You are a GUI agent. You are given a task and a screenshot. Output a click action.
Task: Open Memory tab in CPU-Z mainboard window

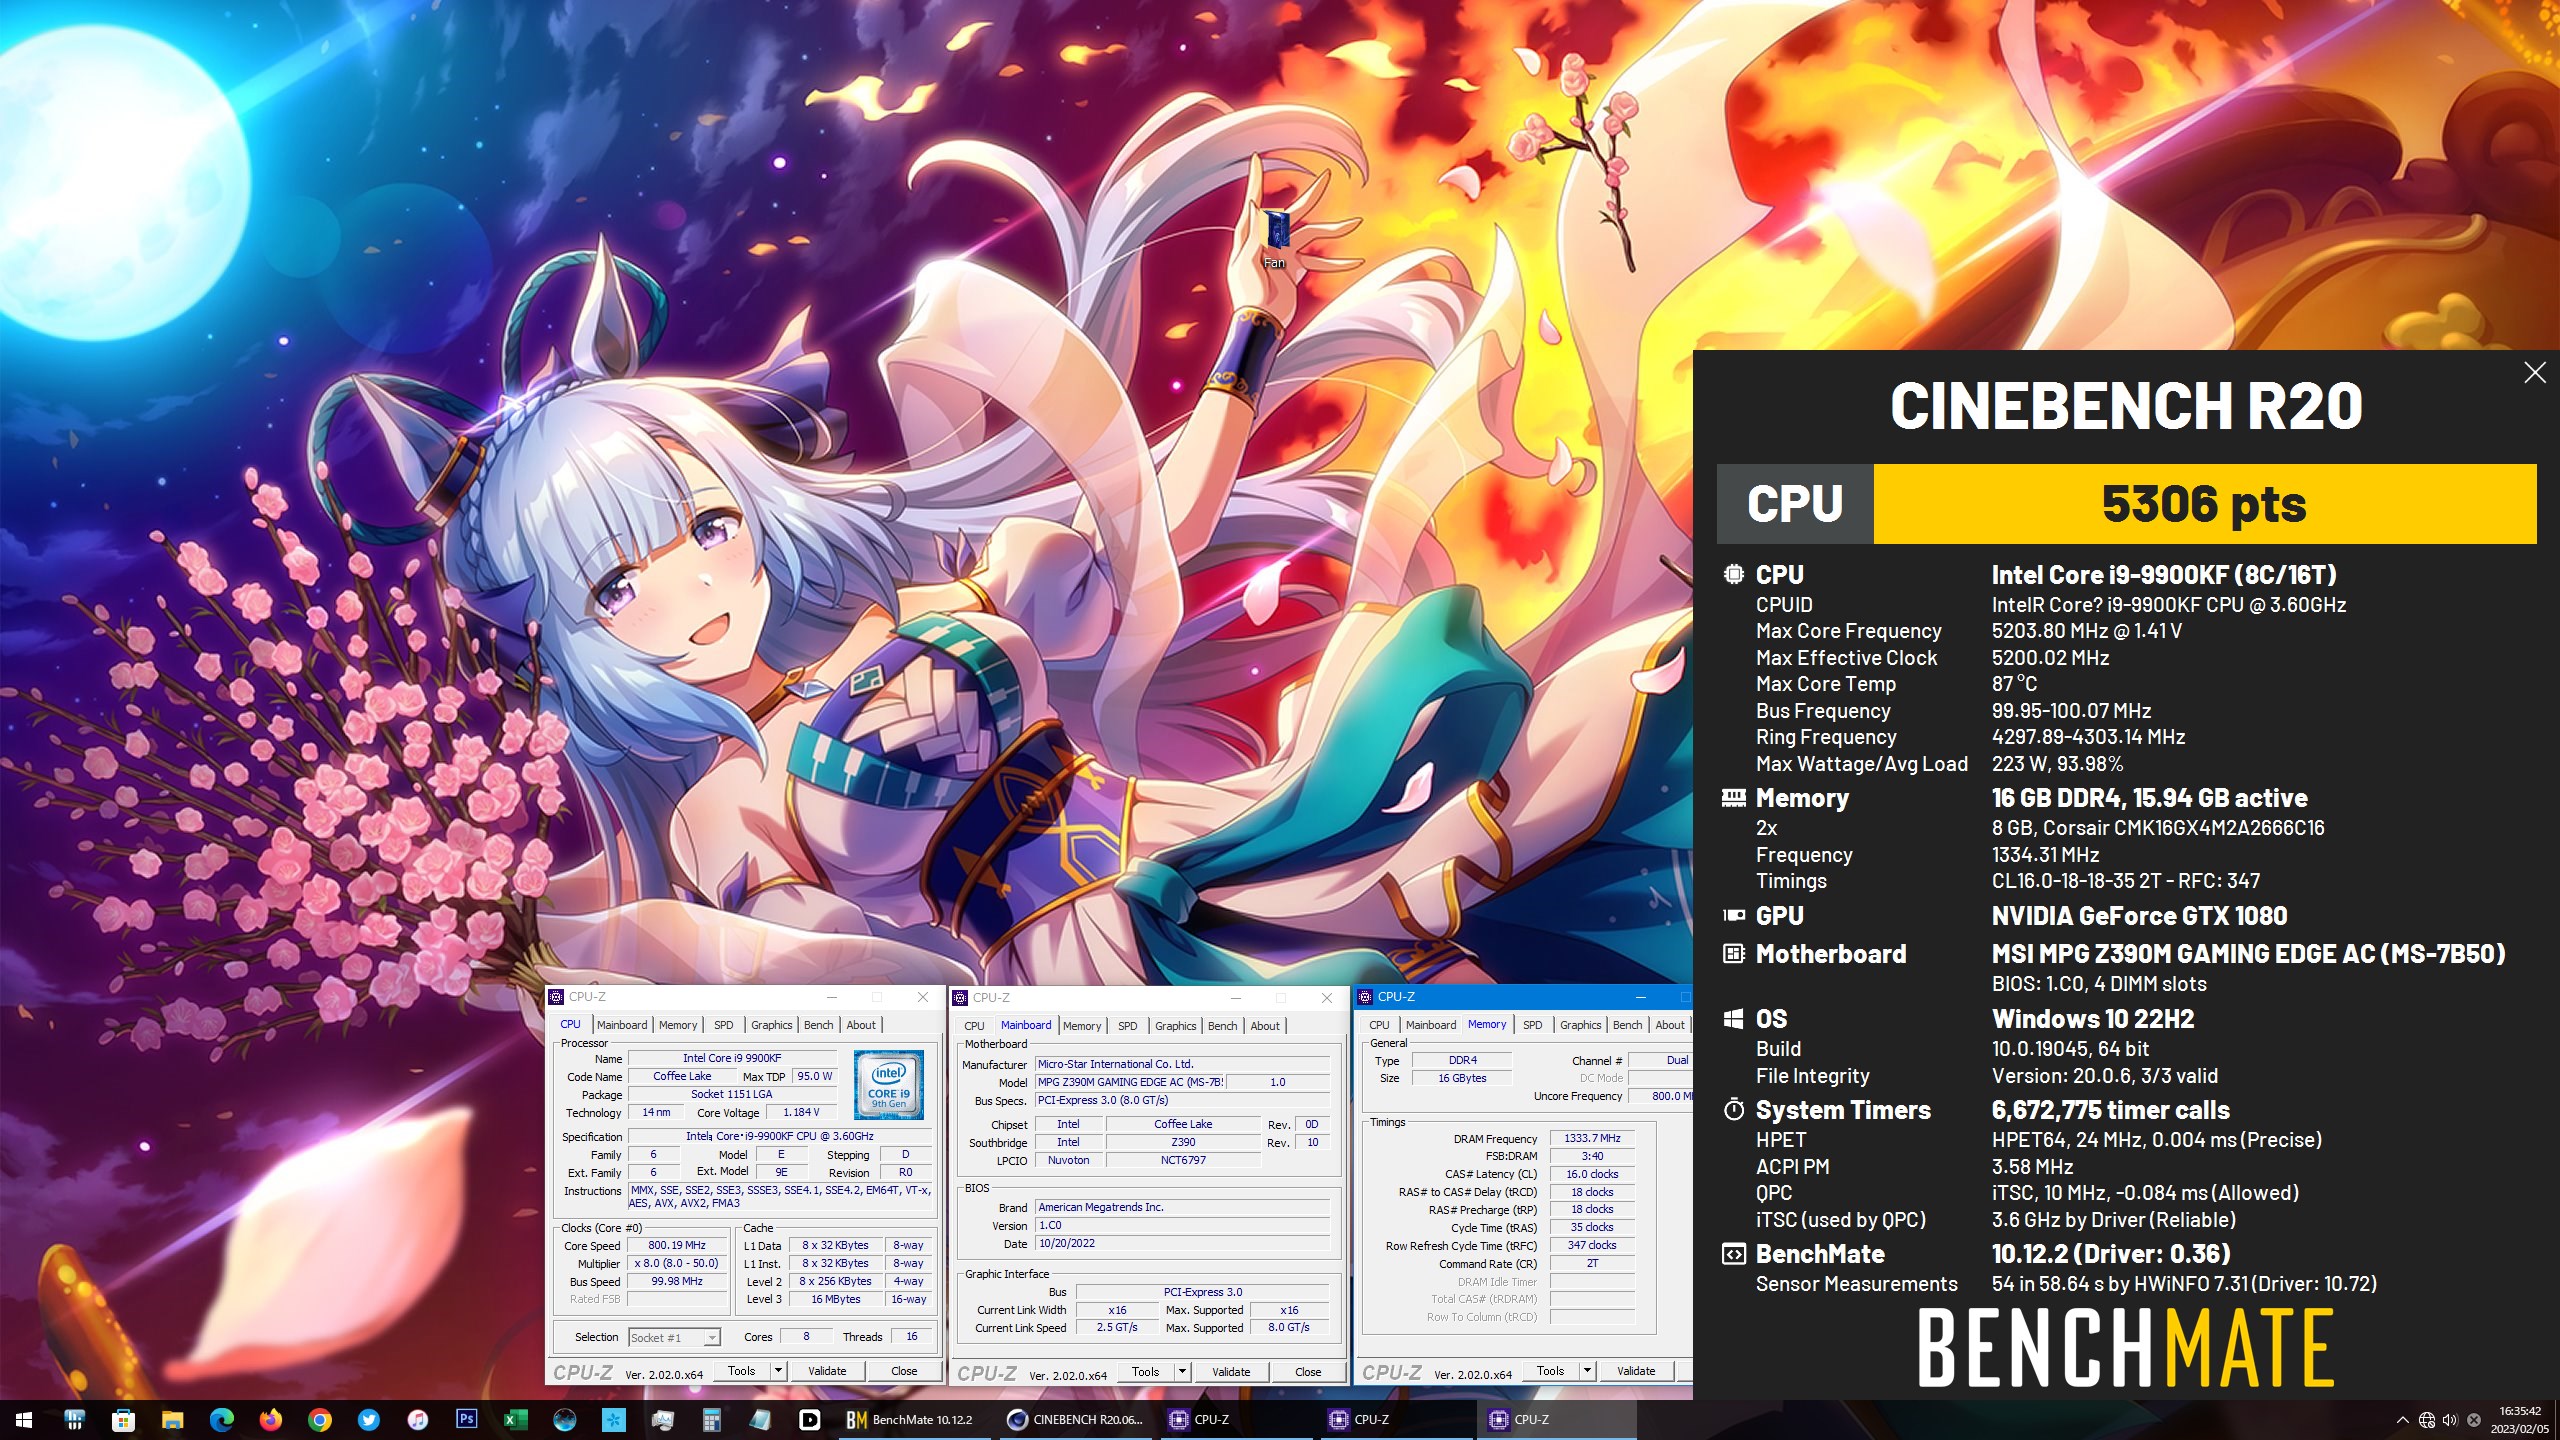click(1082, 1026)
